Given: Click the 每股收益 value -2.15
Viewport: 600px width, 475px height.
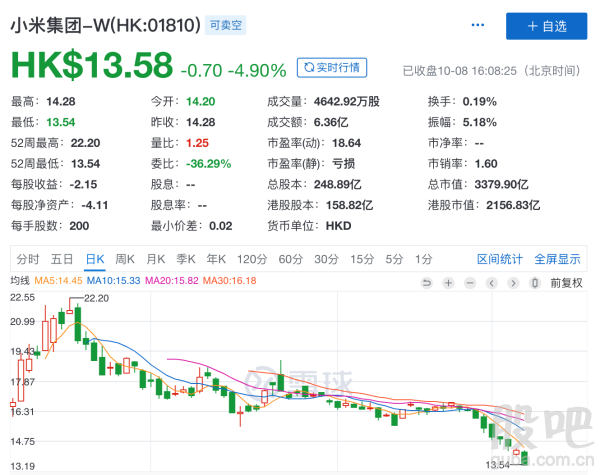Looking at the screenshot, I should tap(83, 184).
